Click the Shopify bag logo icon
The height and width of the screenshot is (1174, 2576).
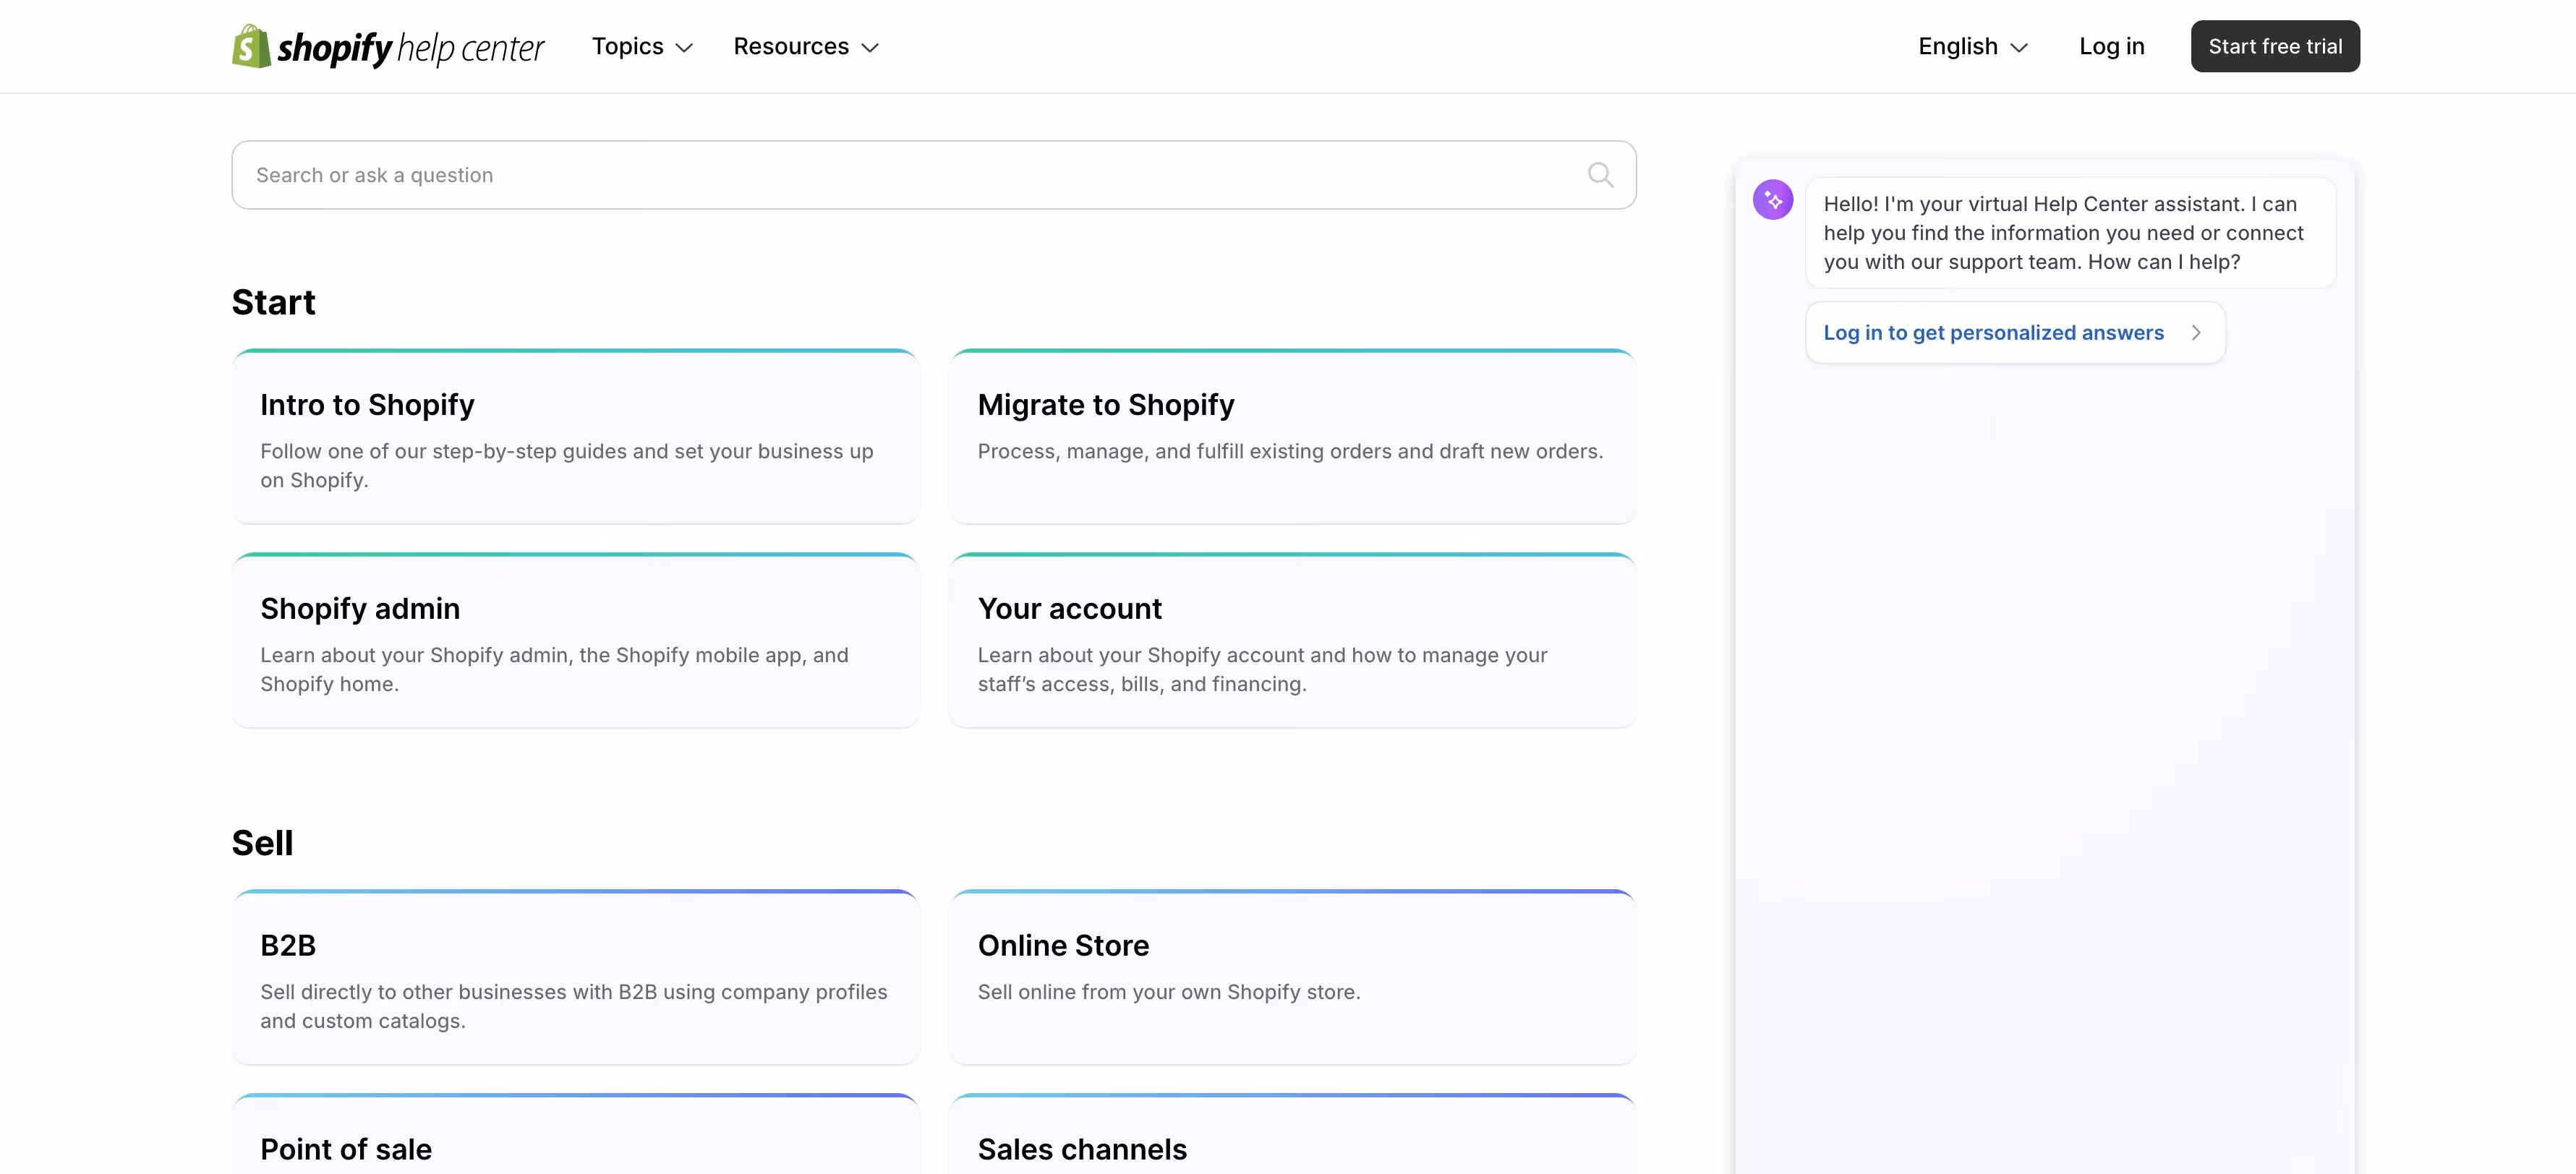coord(251,46)
